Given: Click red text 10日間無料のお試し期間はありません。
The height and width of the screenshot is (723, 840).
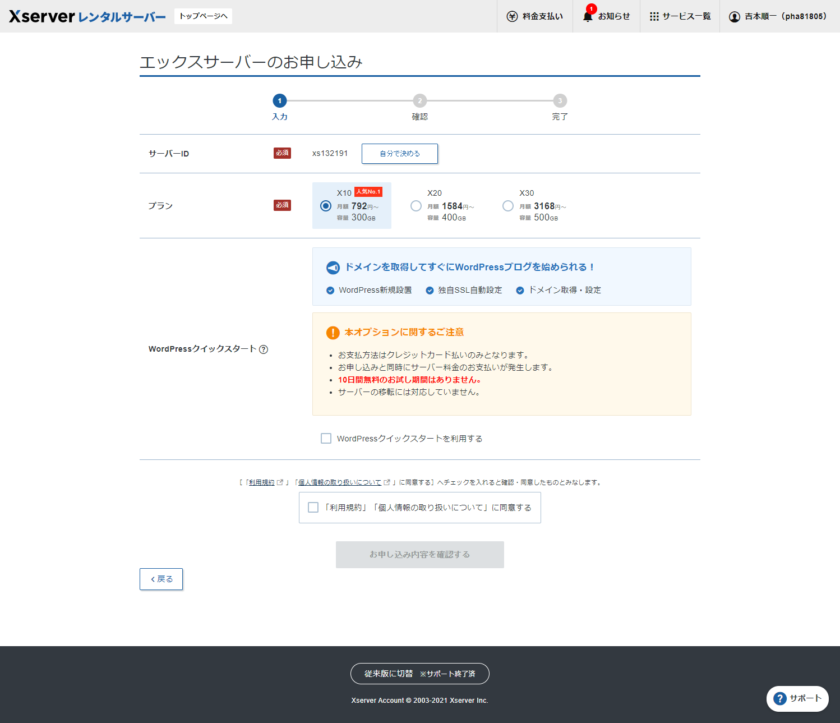Looking at the screenshot, I should pyautogui.click(x=409, y=380).
